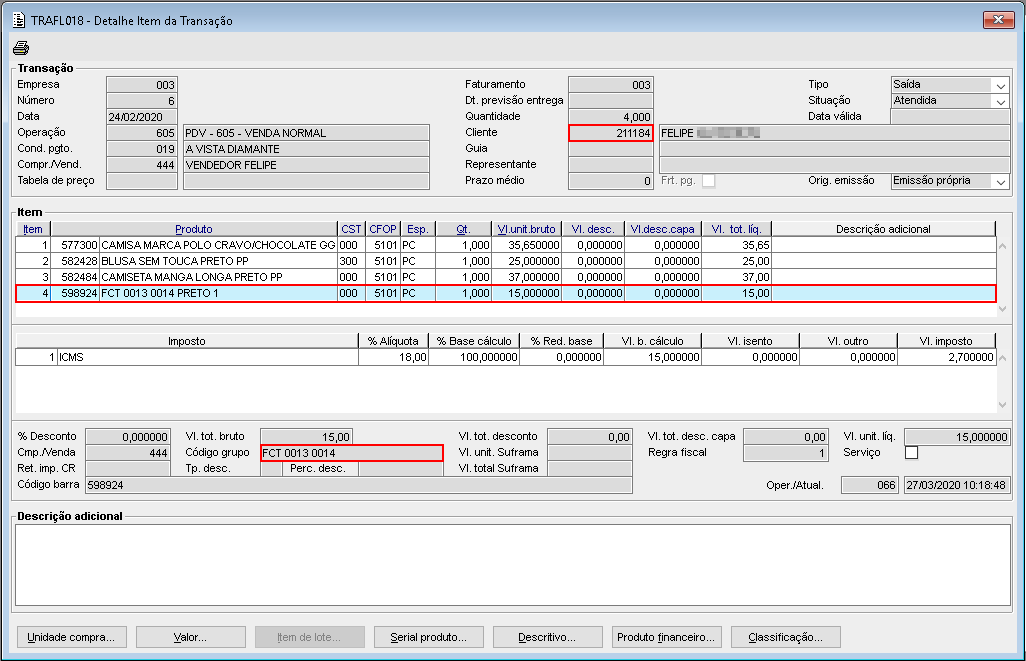Click the printer icon in toolbar
1026x661 pixels.
(21, 48)
